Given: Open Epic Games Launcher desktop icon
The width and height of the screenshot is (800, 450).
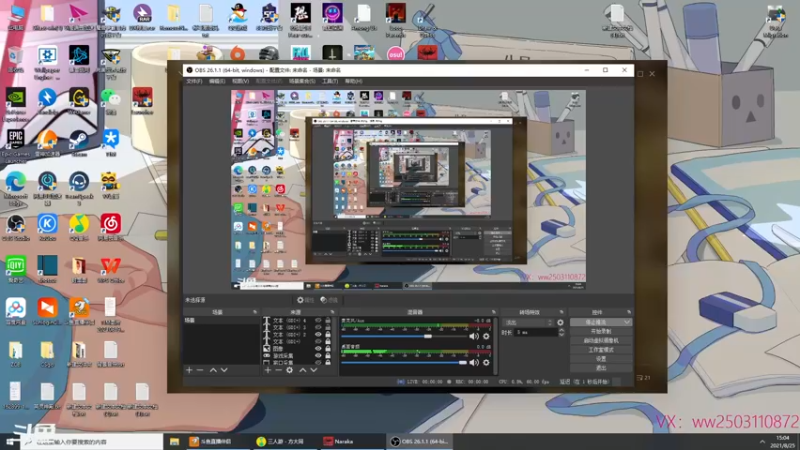Looking at the screenshot, I should pyautogui.click(x=15, y=145).
